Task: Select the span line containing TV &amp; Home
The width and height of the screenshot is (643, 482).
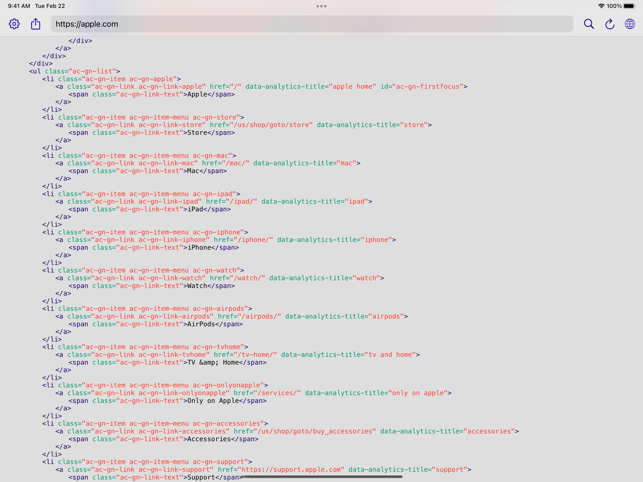Action: click(x=168, y=362)
